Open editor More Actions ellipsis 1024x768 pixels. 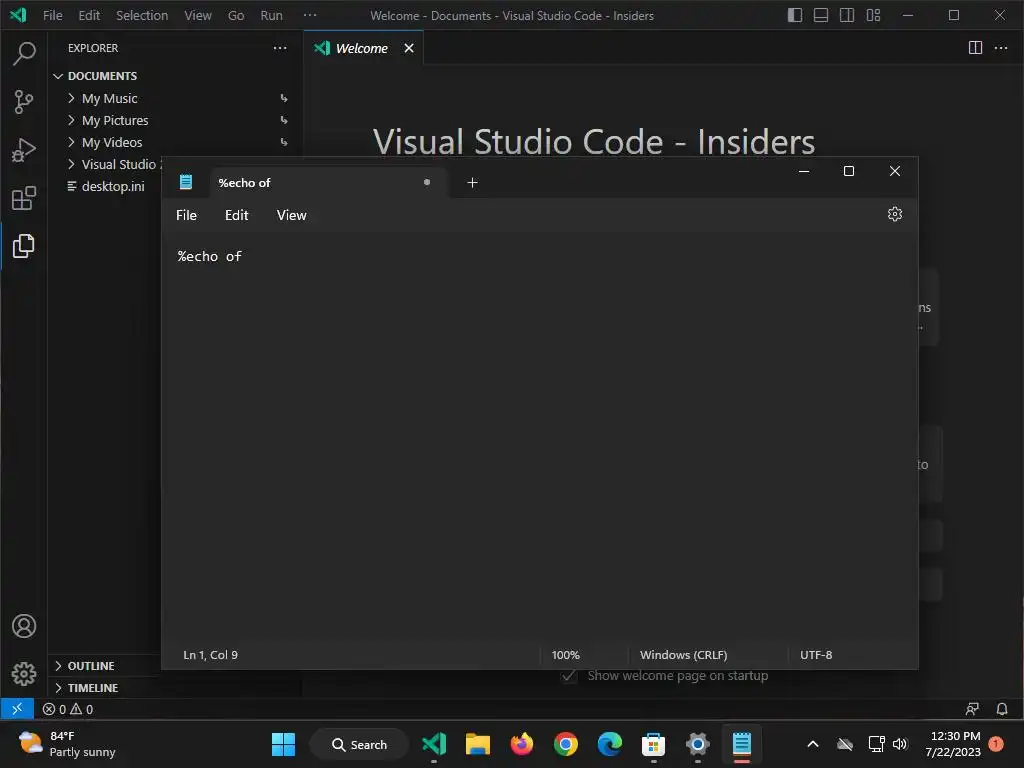point(1000,48)
